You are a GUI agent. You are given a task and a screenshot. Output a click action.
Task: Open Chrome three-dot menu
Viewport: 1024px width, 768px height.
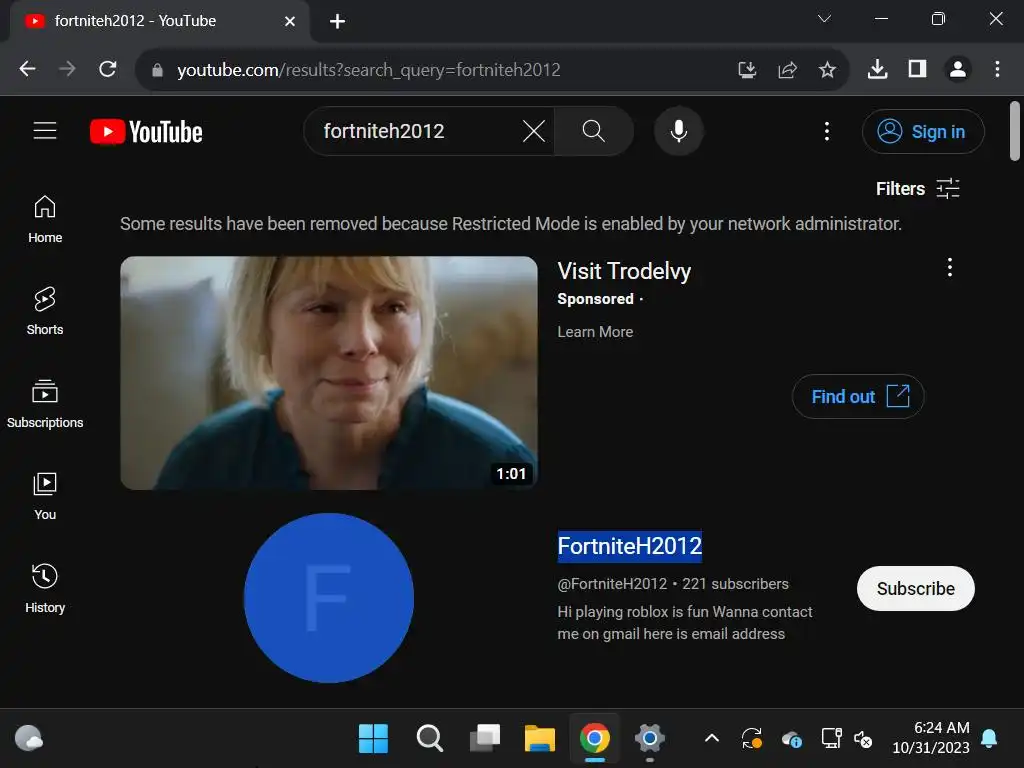click(x=997, y=69)
